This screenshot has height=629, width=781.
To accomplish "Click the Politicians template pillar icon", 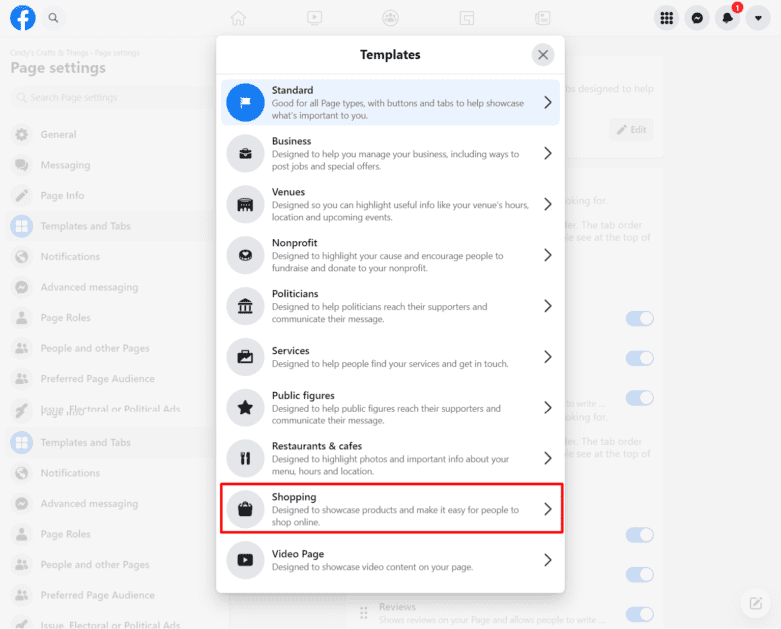I will pos(245,306).
